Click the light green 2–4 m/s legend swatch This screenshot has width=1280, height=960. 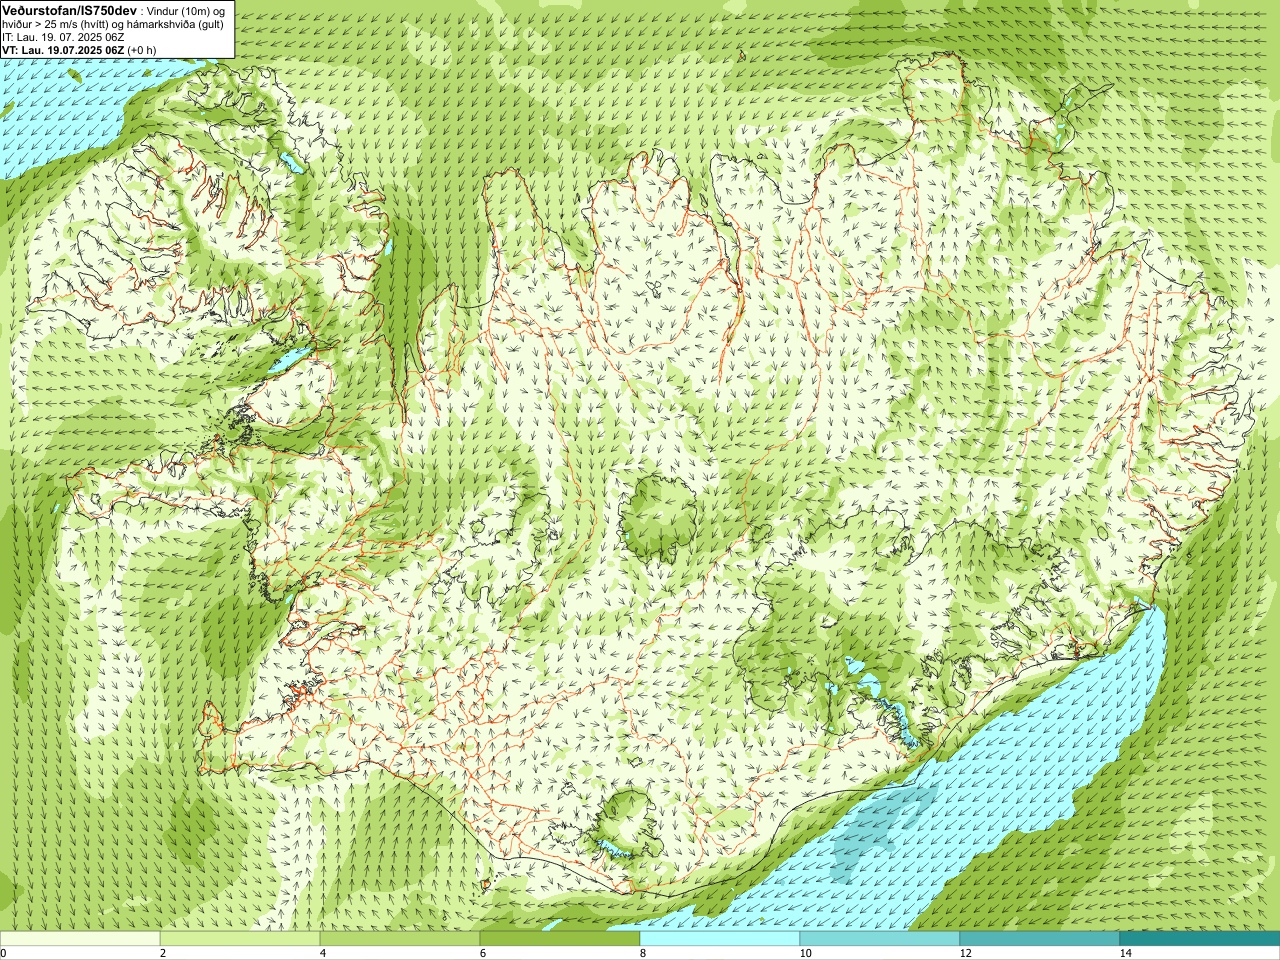point(240,939)
